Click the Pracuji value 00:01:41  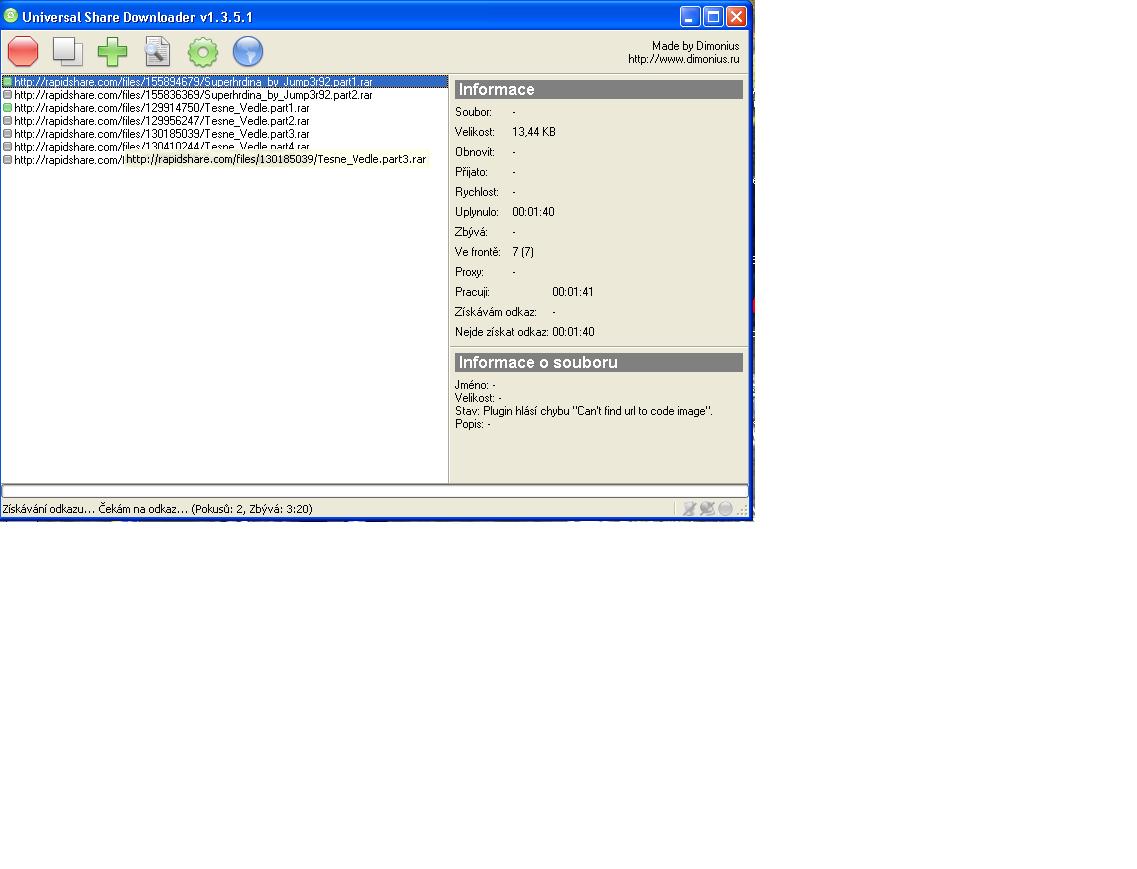pyautogui.click(x=573, y=292)
